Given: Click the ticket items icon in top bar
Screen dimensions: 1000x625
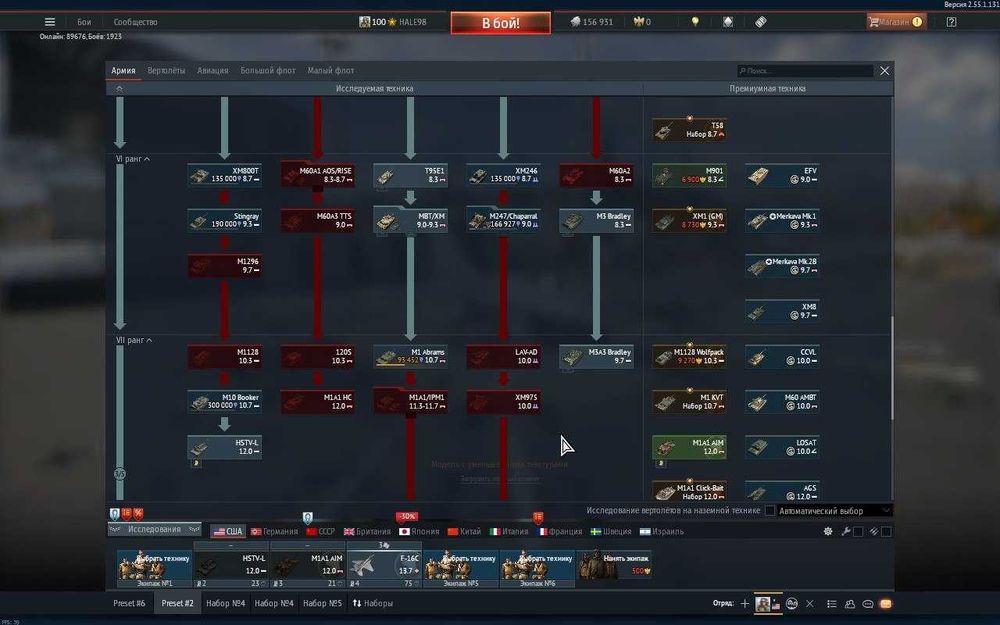Looking at the screenshot, I should (760, 22).
